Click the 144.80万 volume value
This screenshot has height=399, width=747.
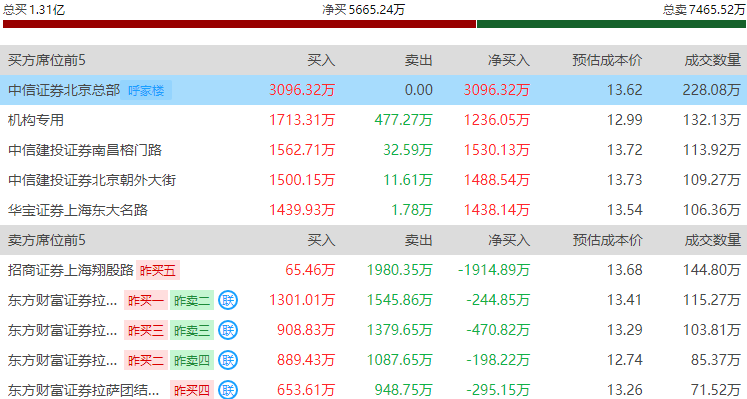[712, 270]
